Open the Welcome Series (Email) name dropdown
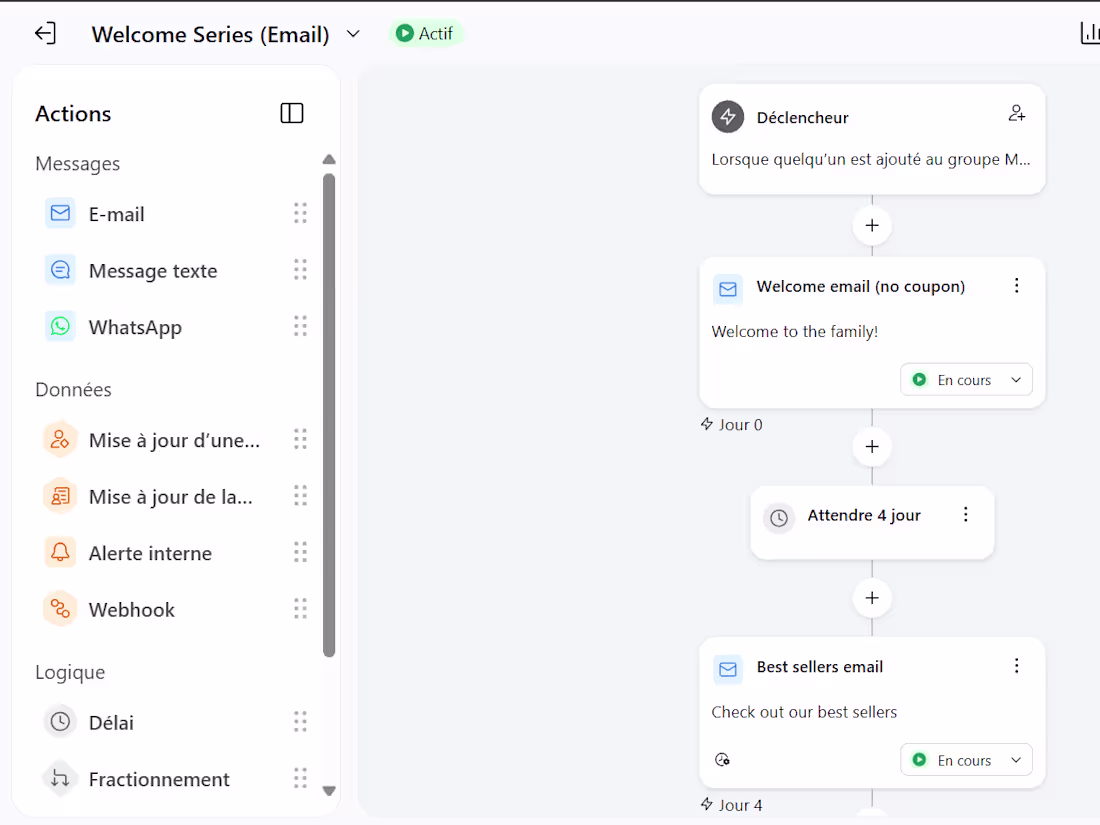 point(354,34)
